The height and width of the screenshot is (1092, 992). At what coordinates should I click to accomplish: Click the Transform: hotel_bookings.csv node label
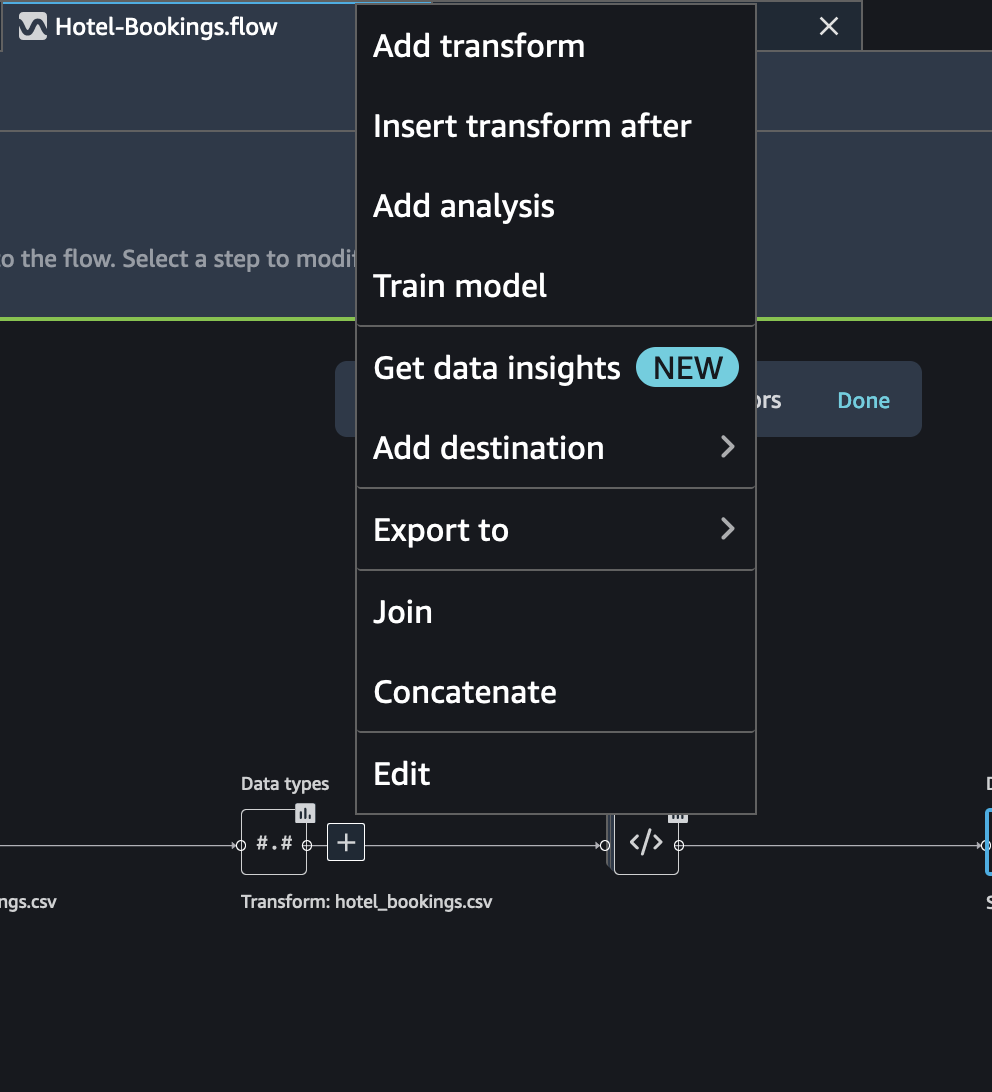click(367, 901)
